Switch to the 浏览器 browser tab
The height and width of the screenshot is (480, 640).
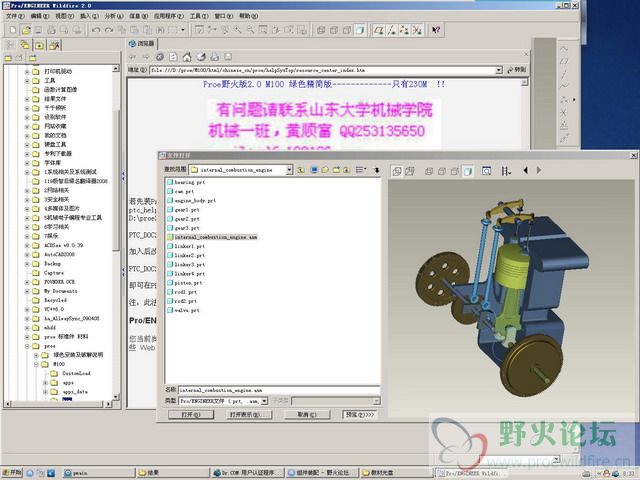click(142, 43)
